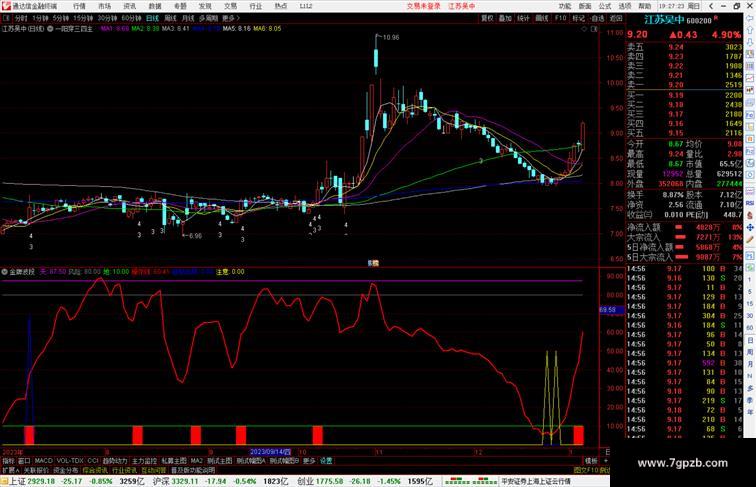This screenshot has height=487, width=756.
Task: Select the 趋势动力 indicator tab
Action: click(x=115, y=461)
